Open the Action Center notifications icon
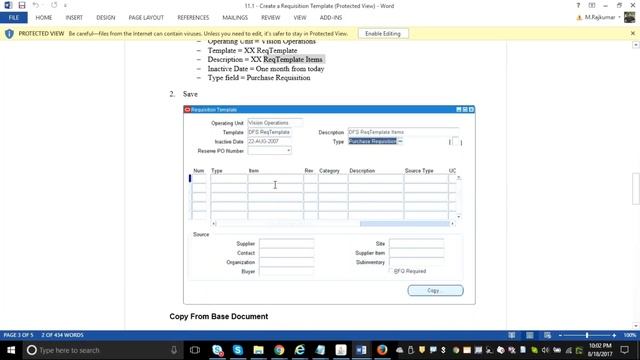 point(625,350)
